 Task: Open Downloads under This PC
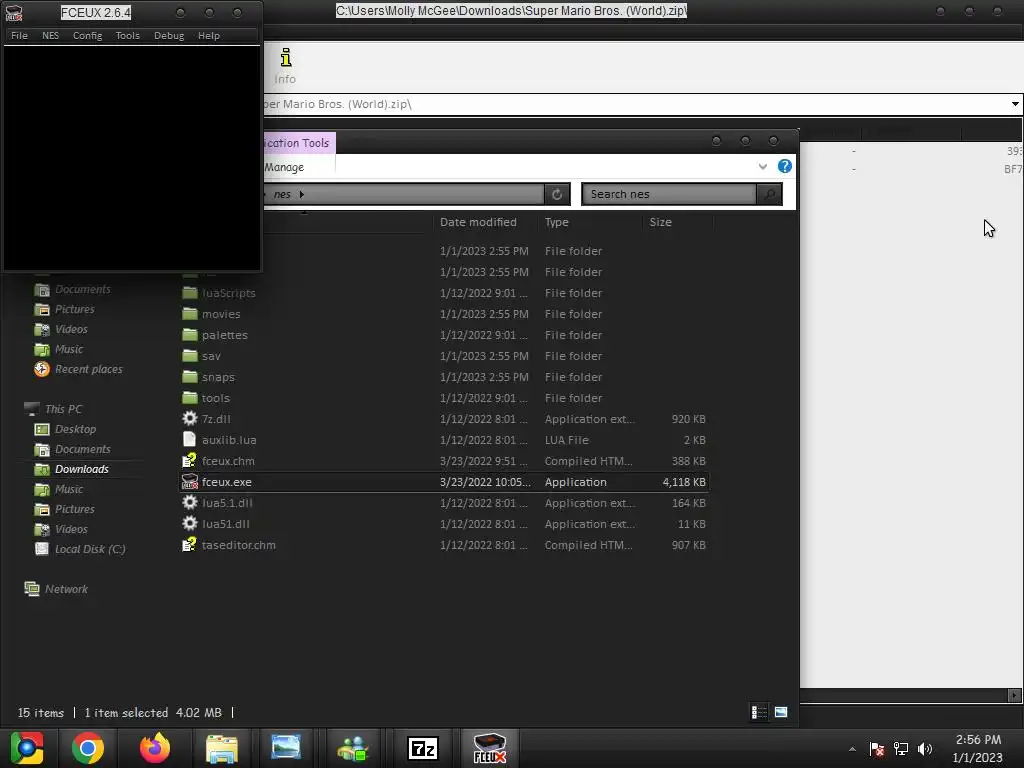(82, 469)
